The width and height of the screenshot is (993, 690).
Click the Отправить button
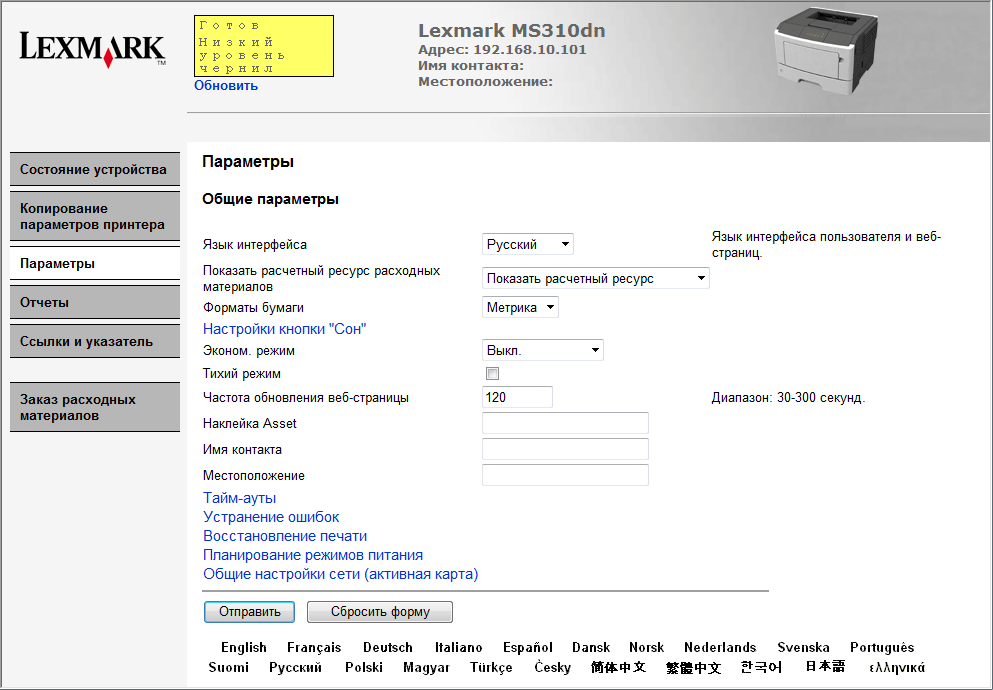[250, 612]
